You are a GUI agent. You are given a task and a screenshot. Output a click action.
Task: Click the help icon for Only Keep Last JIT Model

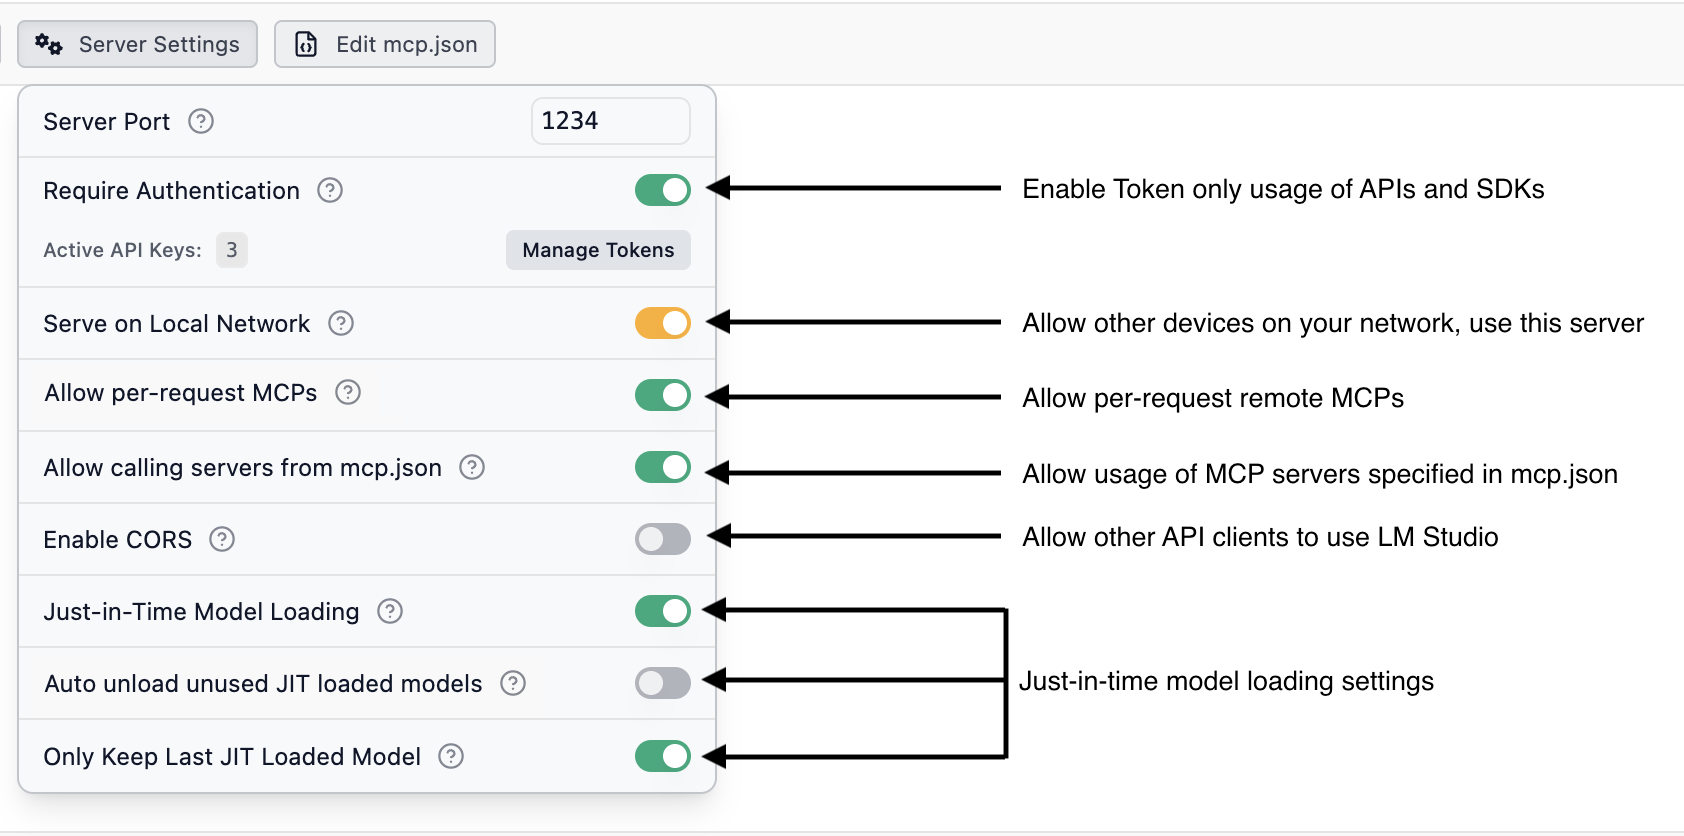click(451, 756)
